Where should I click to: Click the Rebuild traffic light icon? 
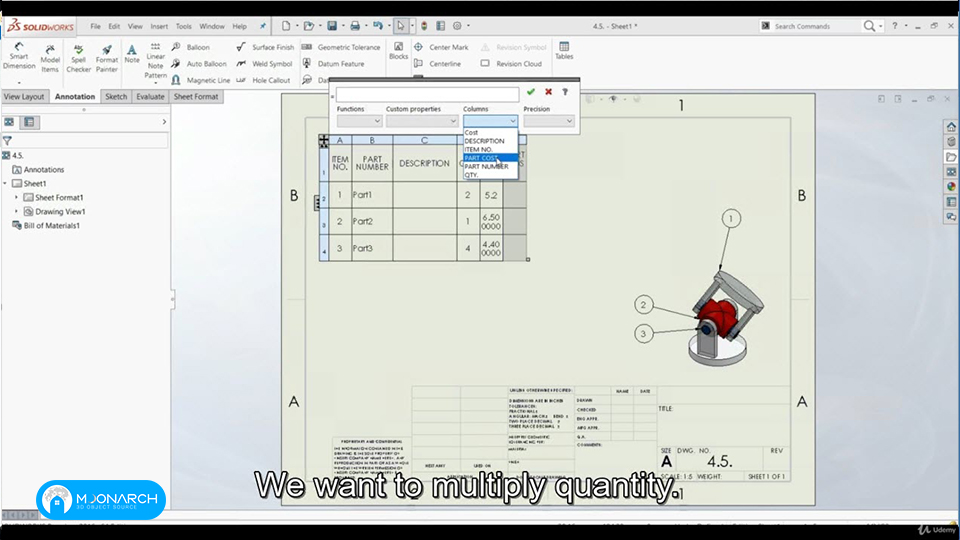(x=424, y=26)
